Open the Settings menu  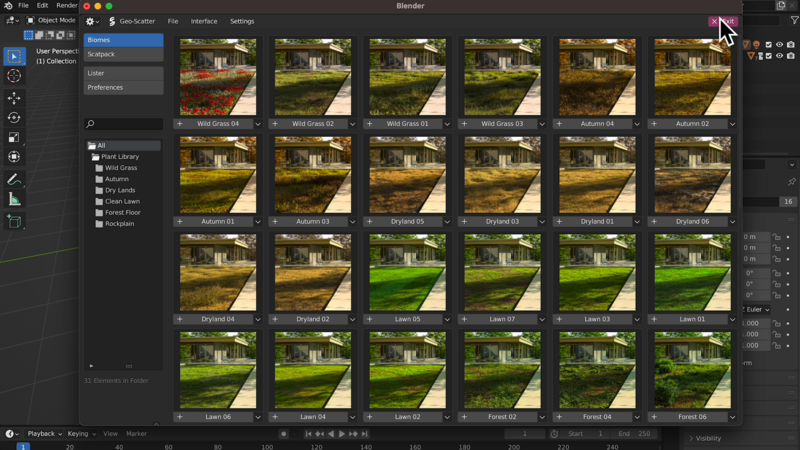(x=242, y=21)
